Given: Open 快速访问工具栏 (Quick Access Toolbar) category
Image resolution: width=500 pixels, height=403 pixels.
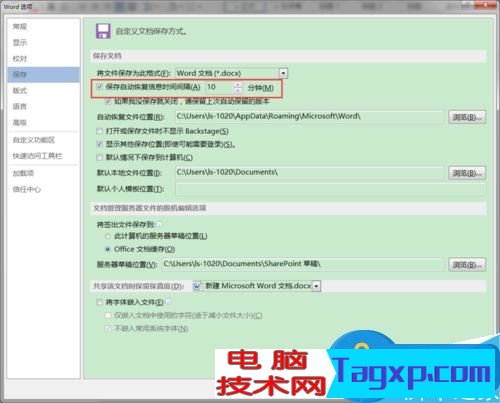Looking at the screenshot, I should (x=37, y=156).
